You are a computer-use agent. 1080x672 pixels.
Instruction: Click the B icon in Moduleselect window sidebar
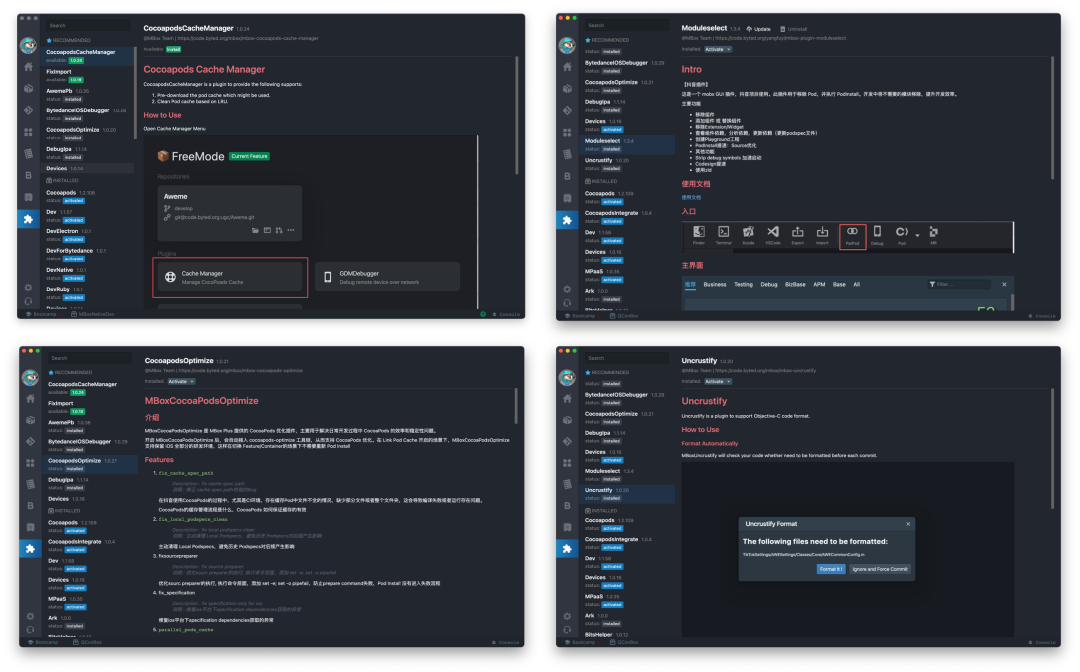567,176
